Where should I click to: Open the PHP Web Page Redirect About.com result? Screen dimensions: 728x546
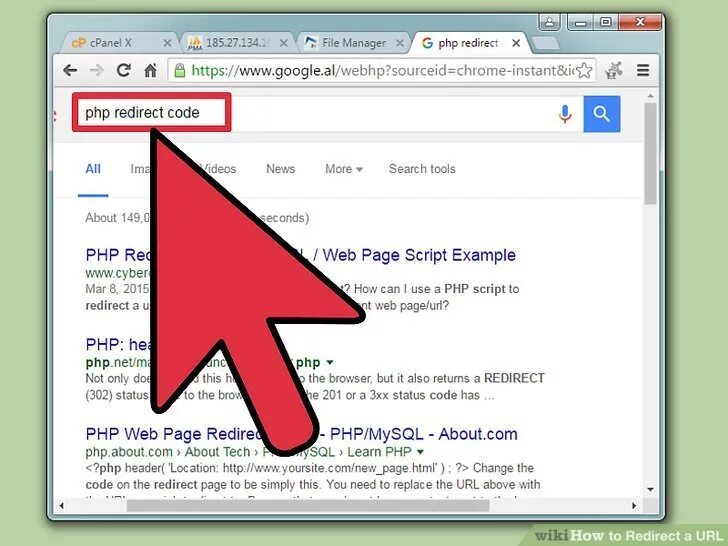(301, 434)
